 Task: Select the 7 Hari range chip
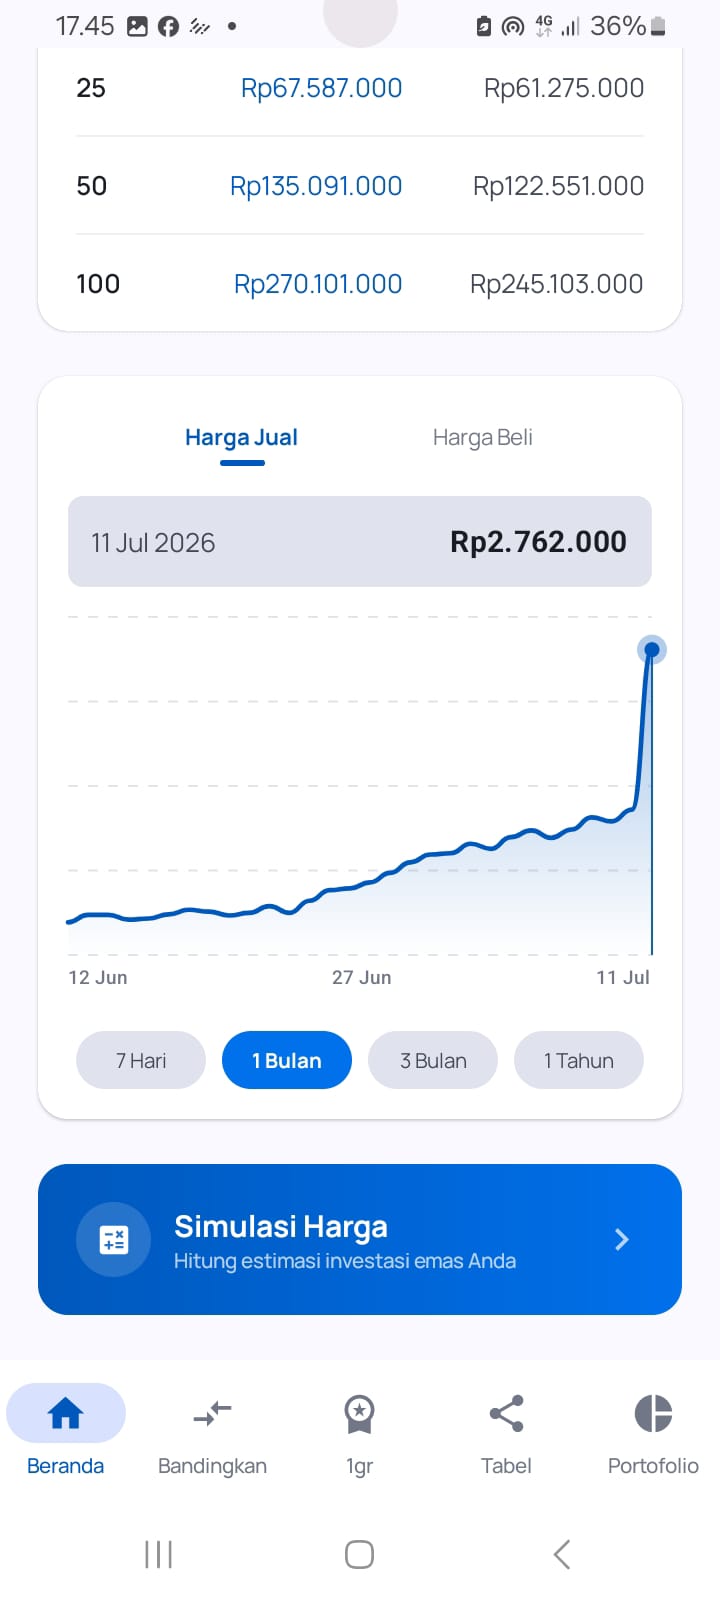141,1060
